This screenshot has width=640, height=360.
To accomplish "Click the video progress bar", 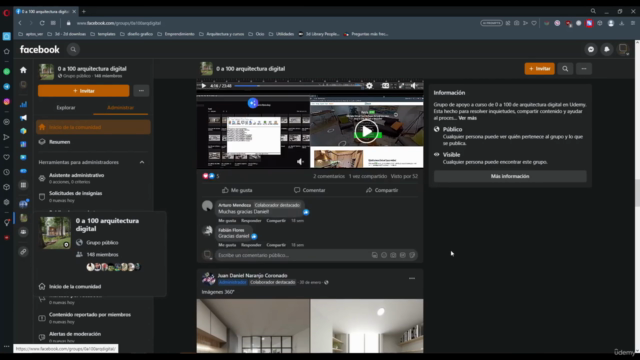I will (x=298, y=86).
